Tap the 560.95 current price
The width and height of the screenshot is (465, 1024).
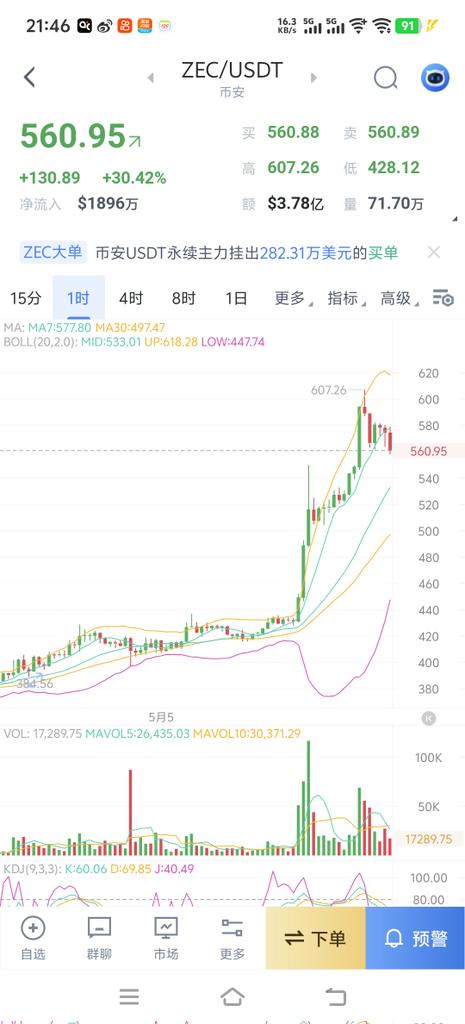coord(72,136)
